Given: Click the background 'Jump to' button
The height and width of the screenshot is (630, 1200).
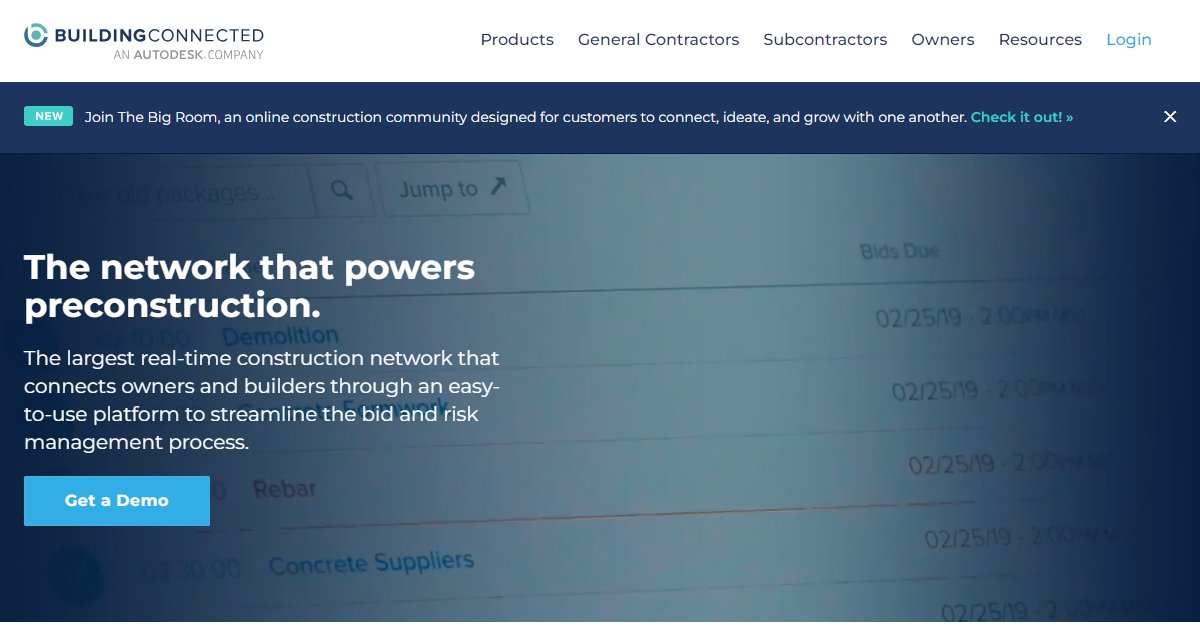Looking at the screenshot, I should coord(453,188).
